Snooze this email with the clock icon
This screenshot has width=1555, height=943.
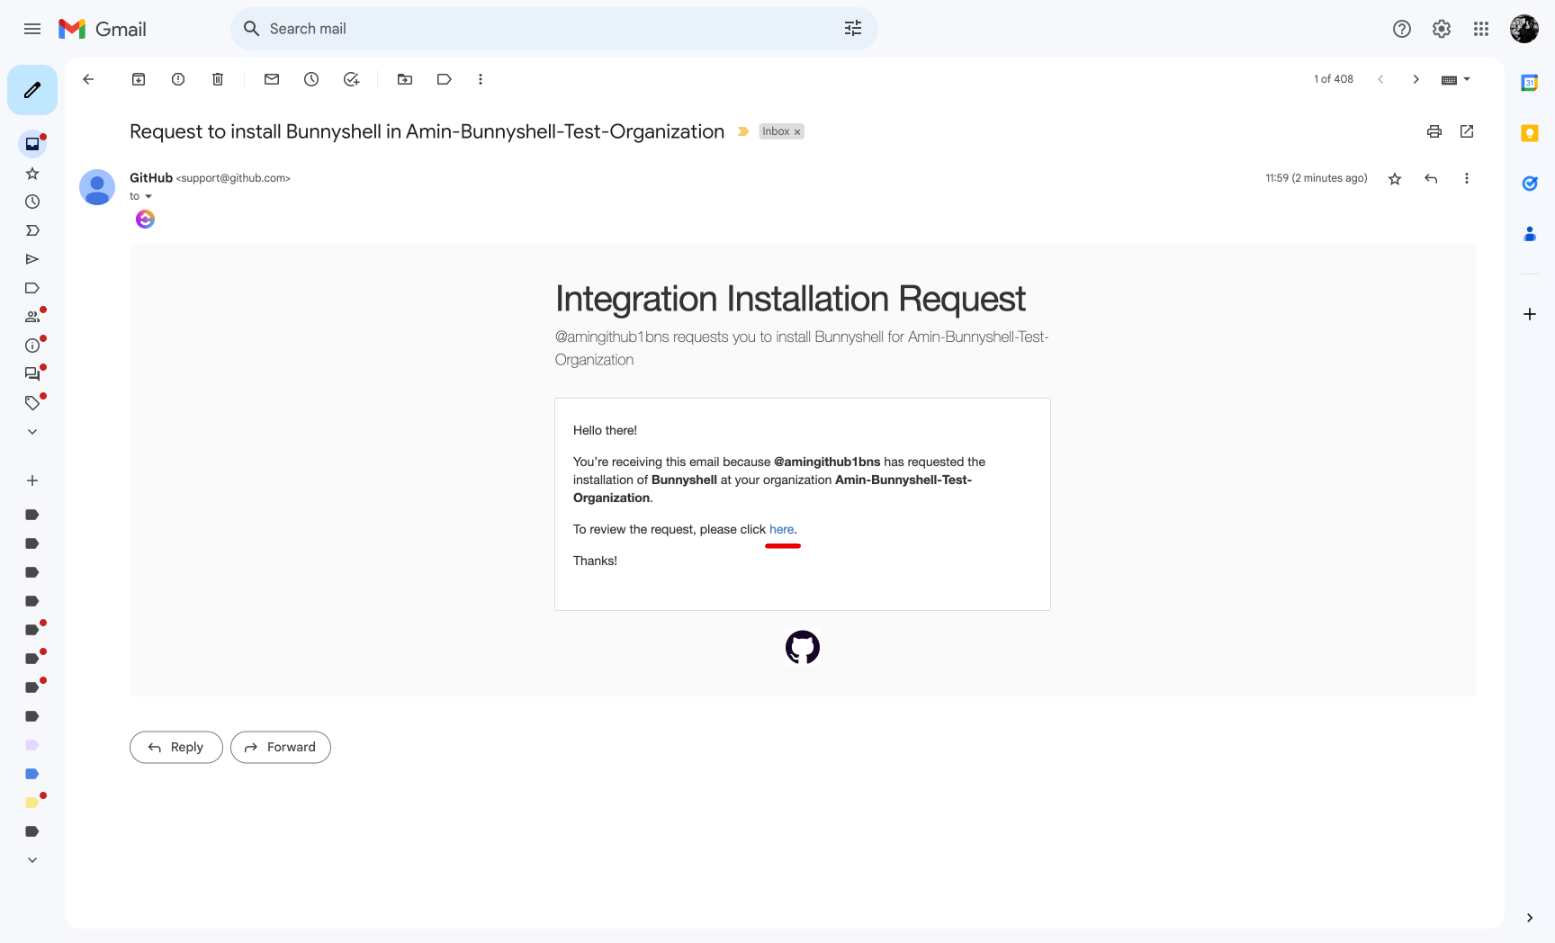click(311, 79)
